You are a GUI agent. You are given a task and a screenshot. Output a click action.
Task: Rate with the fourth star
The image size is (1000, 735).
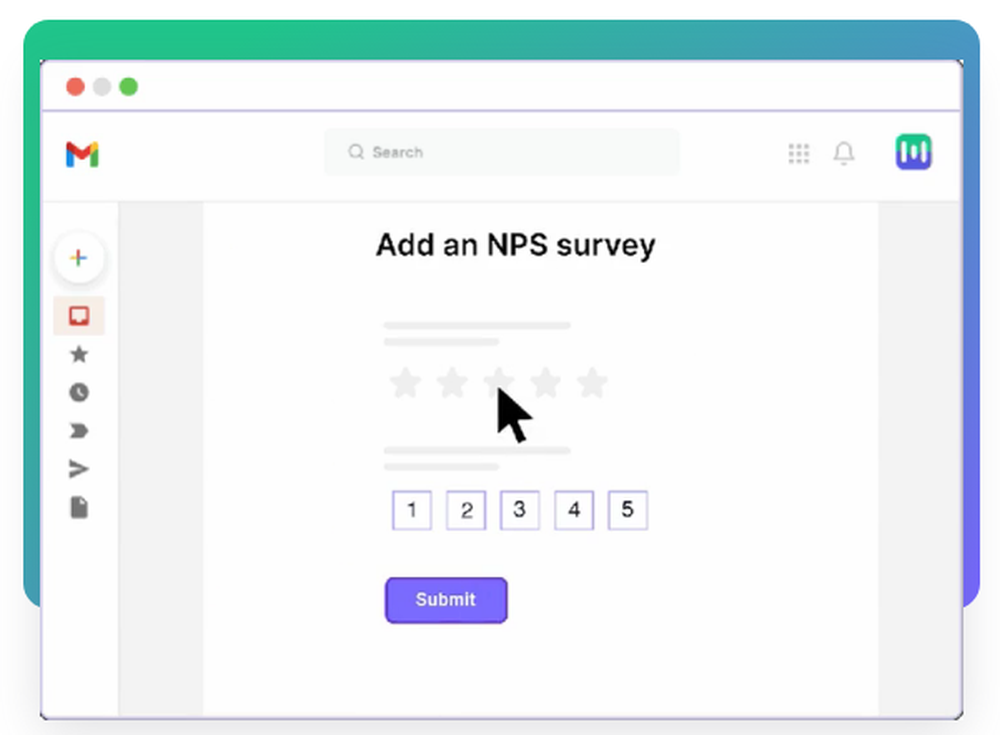coord(546,383)
